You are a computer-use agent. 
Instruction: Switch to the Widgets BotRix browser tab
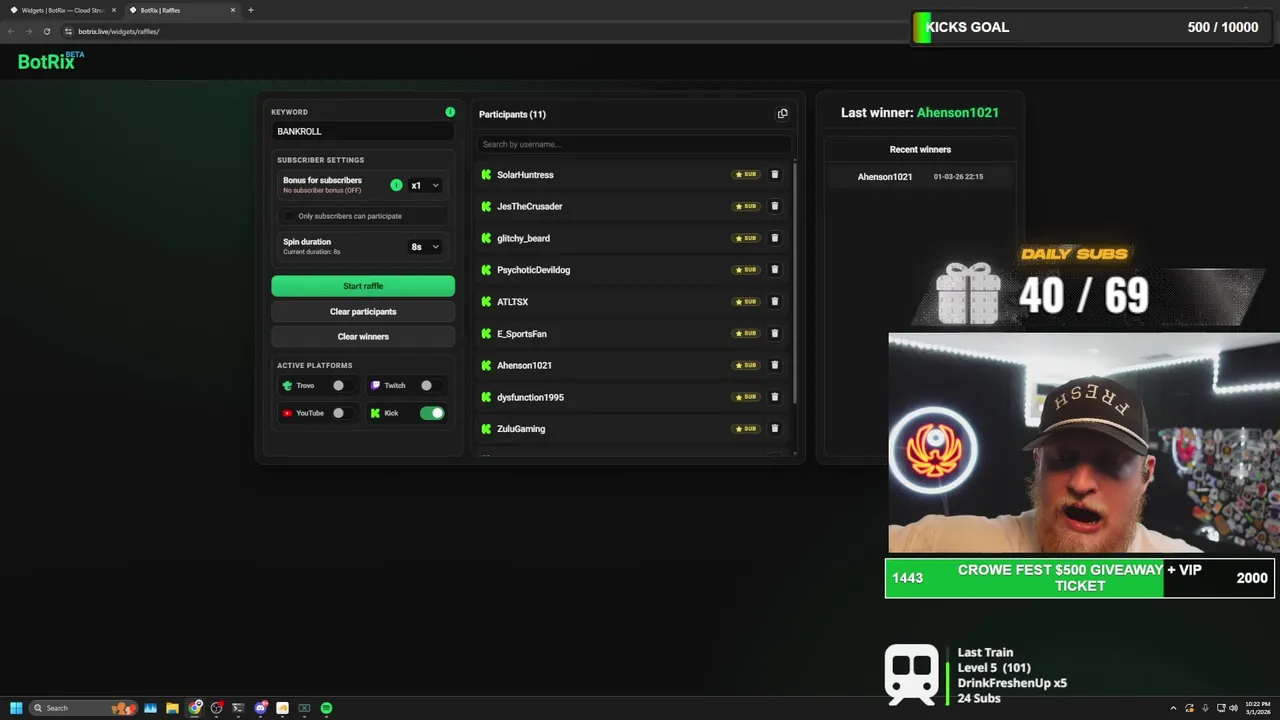pos(62,10)
